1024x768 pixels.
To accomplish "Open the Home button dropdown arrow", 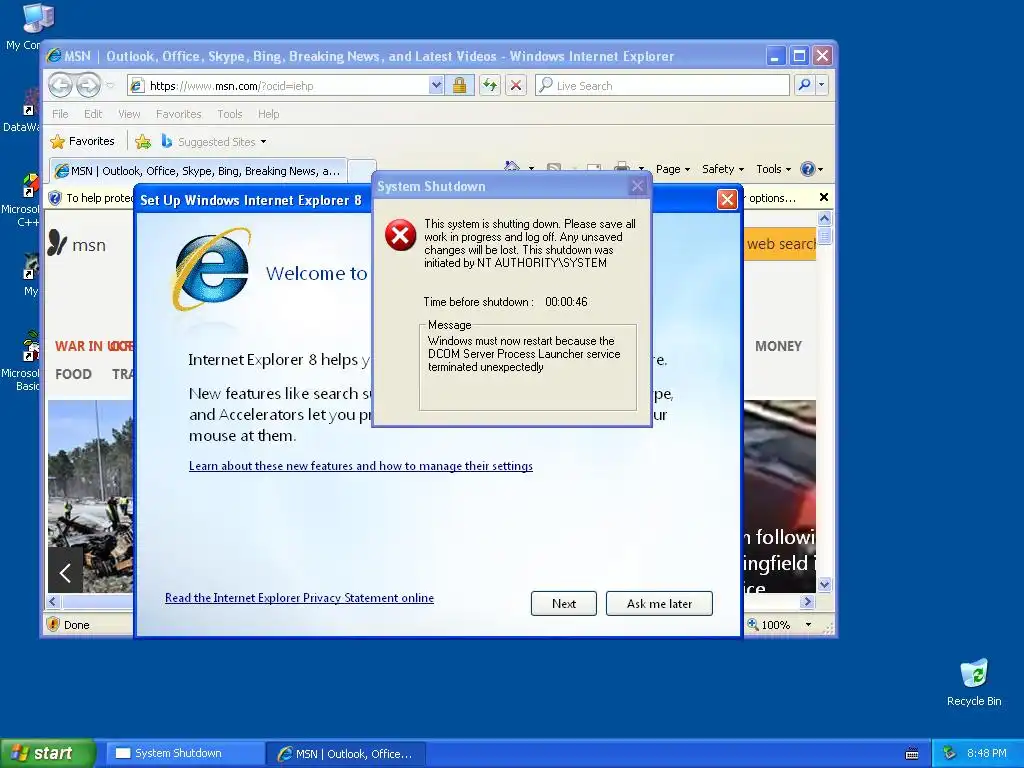I will 531,169.
